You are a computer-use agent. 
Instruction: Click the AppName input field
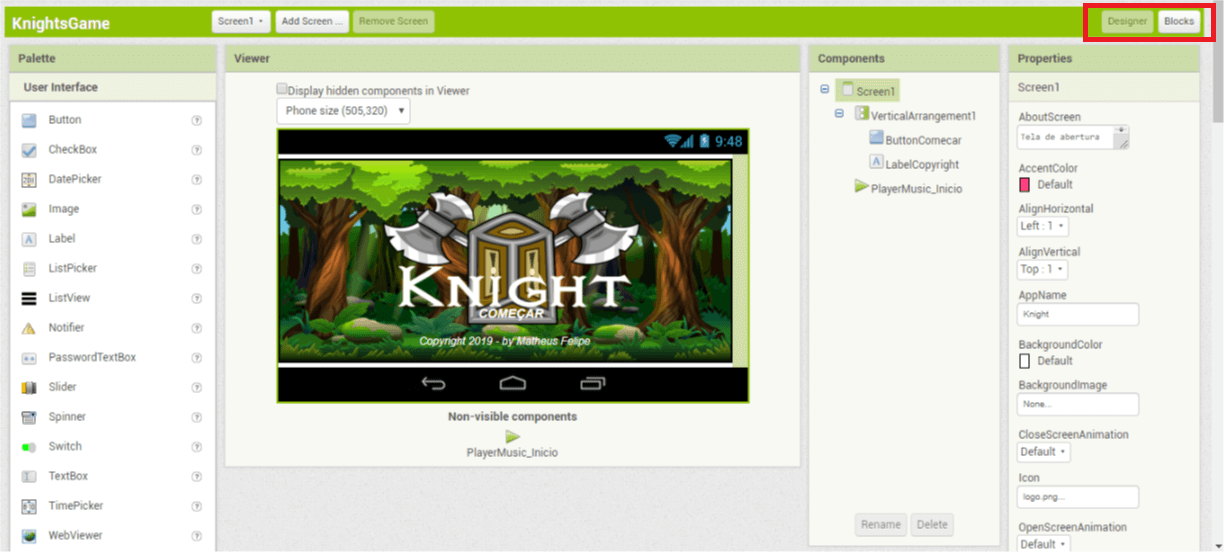tap(1078, 314)
